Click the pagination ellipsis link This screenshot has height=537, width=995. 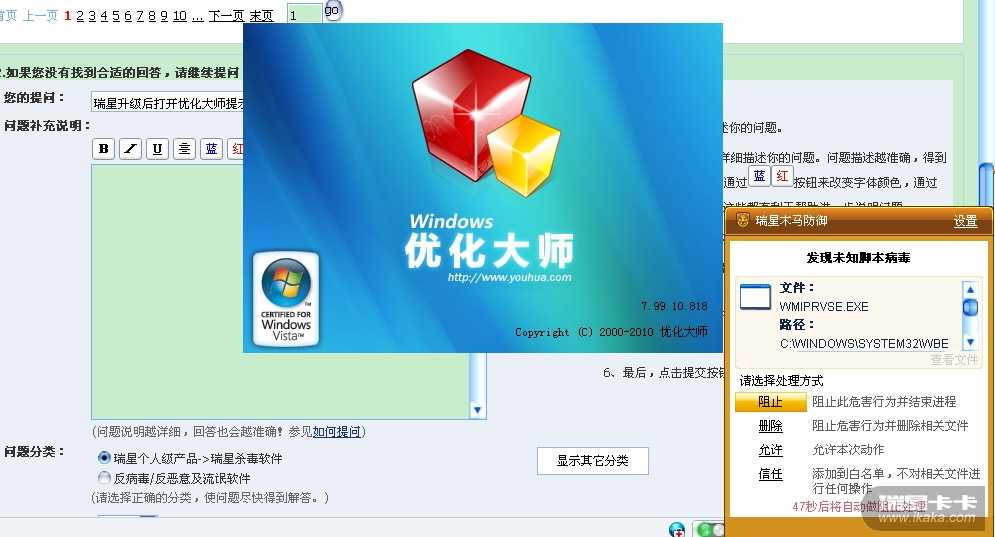point(197,16)
